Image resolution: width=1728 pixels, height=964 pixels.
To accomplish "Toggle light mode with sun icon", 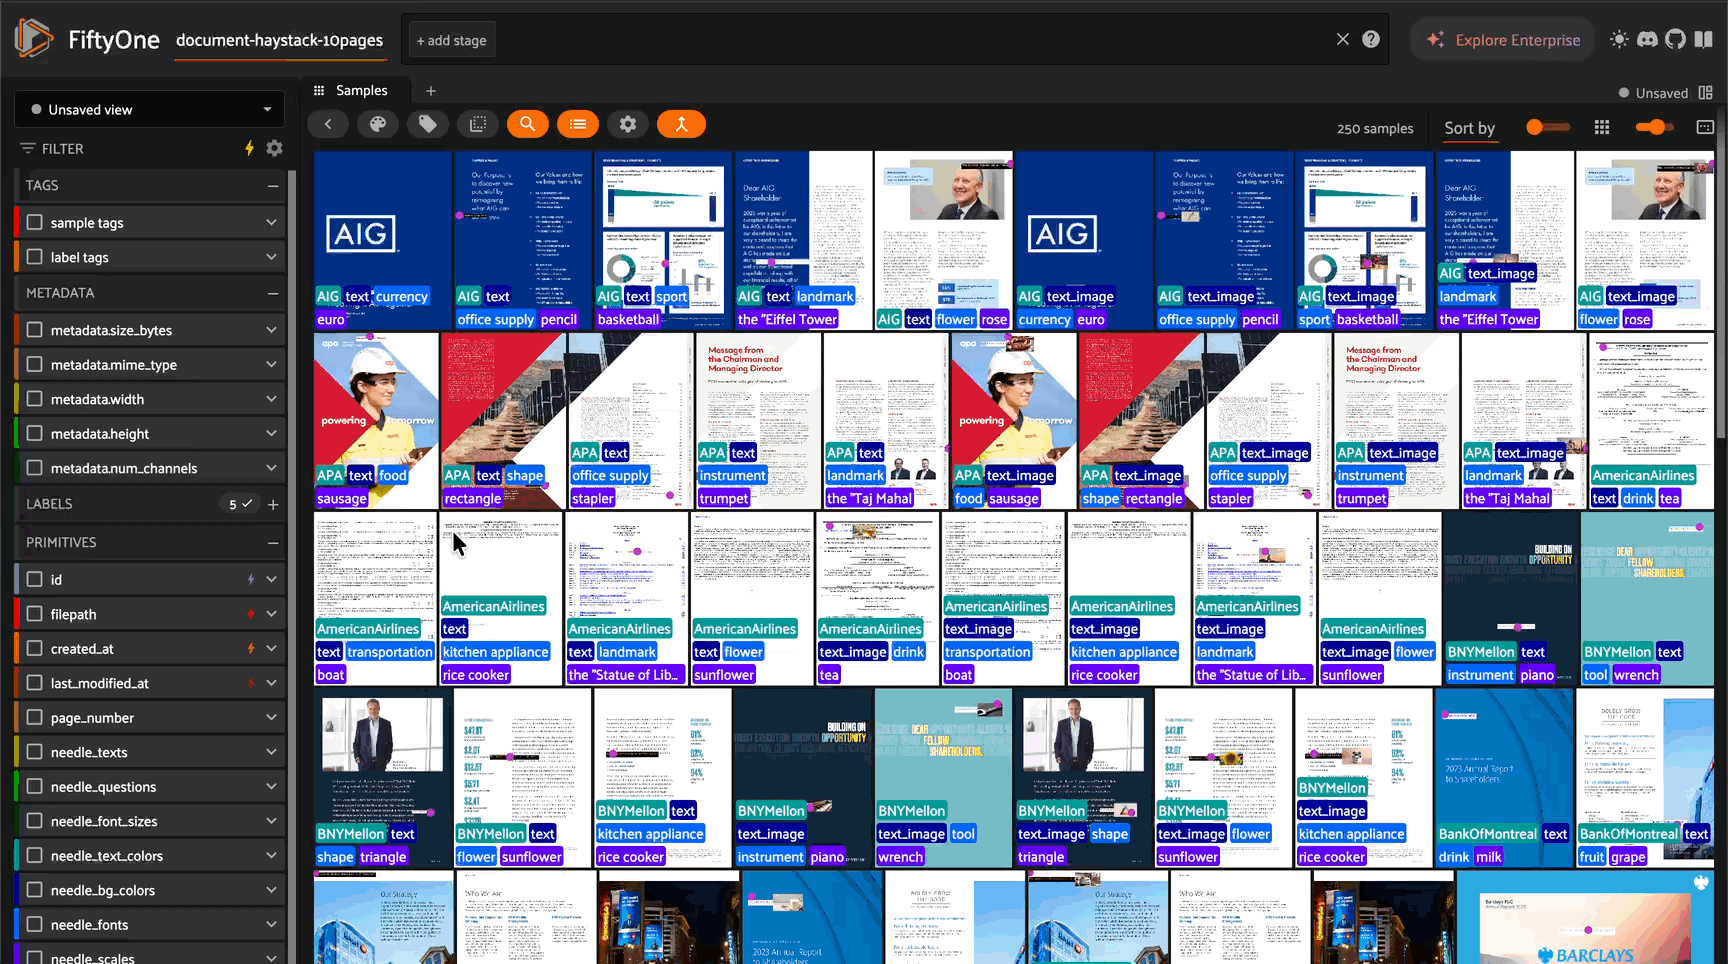I will pos(1619,40).
